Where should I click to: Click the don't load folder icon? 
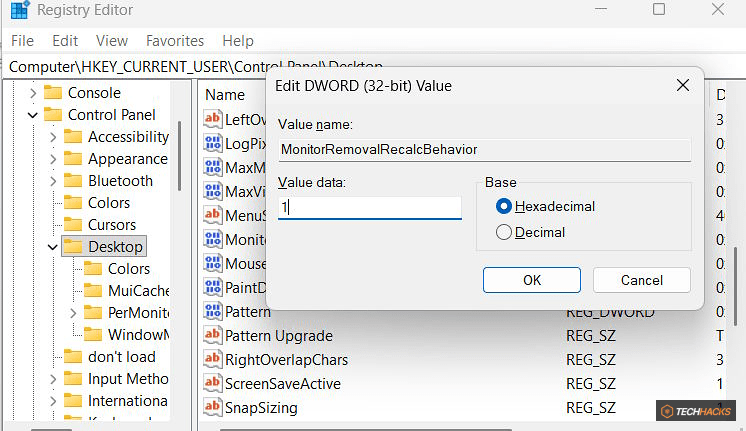click(x=73, y=357)
